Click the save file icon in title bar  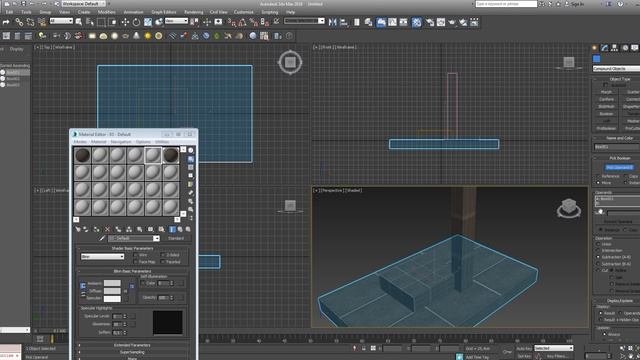(x=23, y=4)
